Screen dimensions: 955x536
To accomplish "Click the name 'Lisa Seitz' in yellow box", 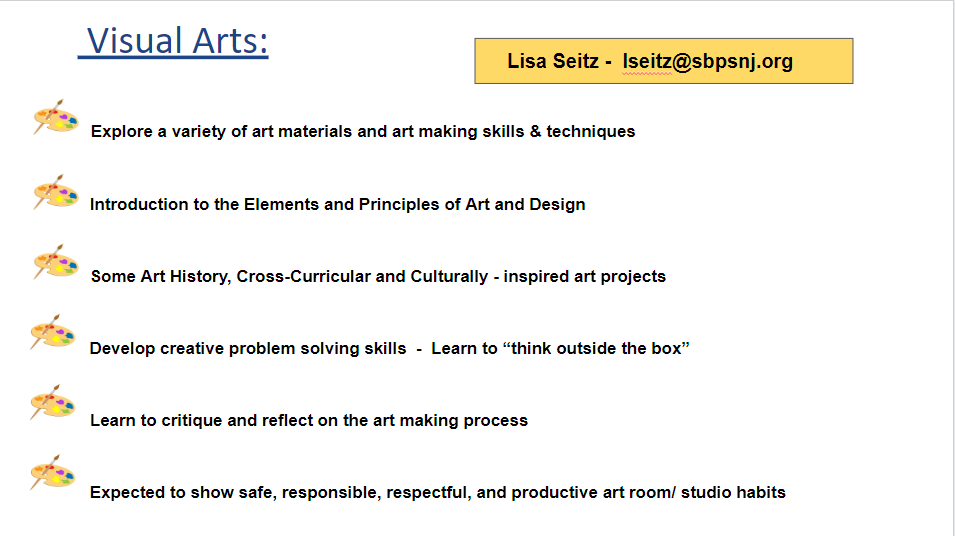I will (553, 61).
